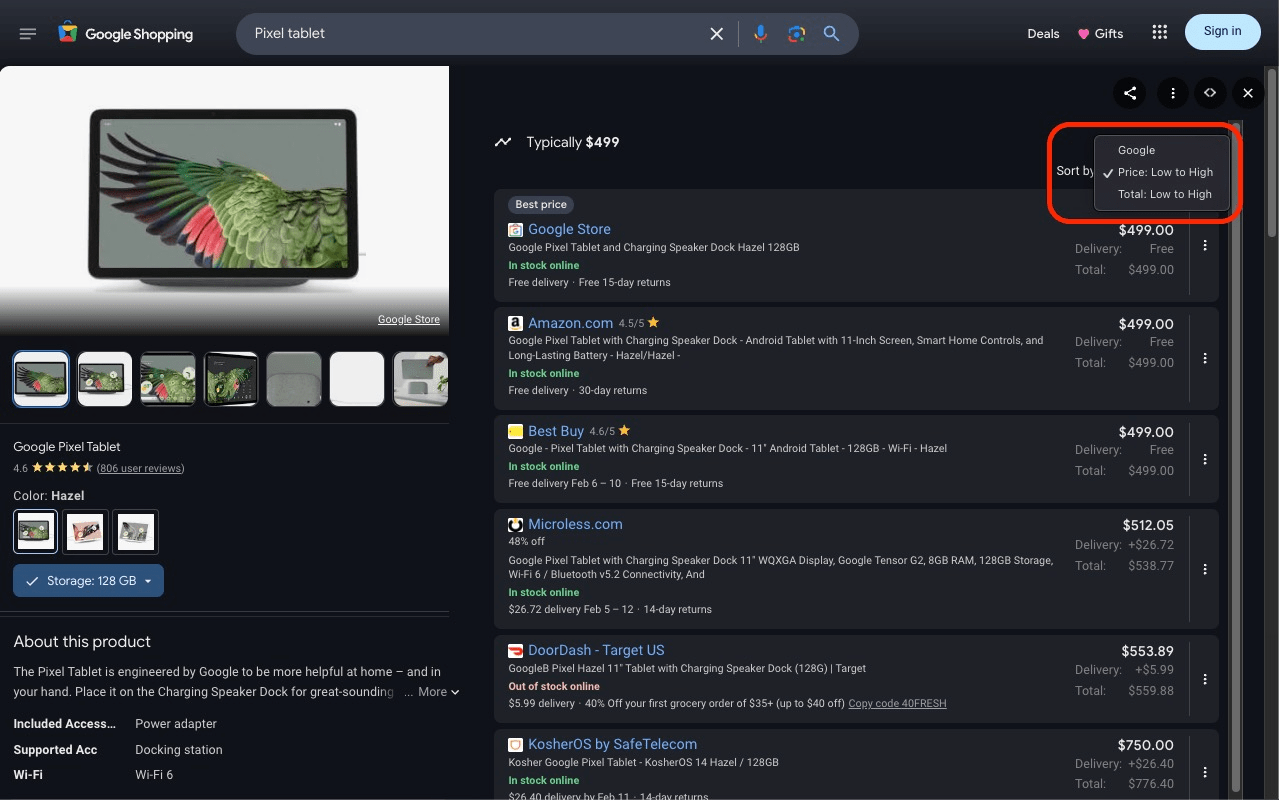Start voice search with microphone icon
1280x800 pixels.
click(761, 34)
